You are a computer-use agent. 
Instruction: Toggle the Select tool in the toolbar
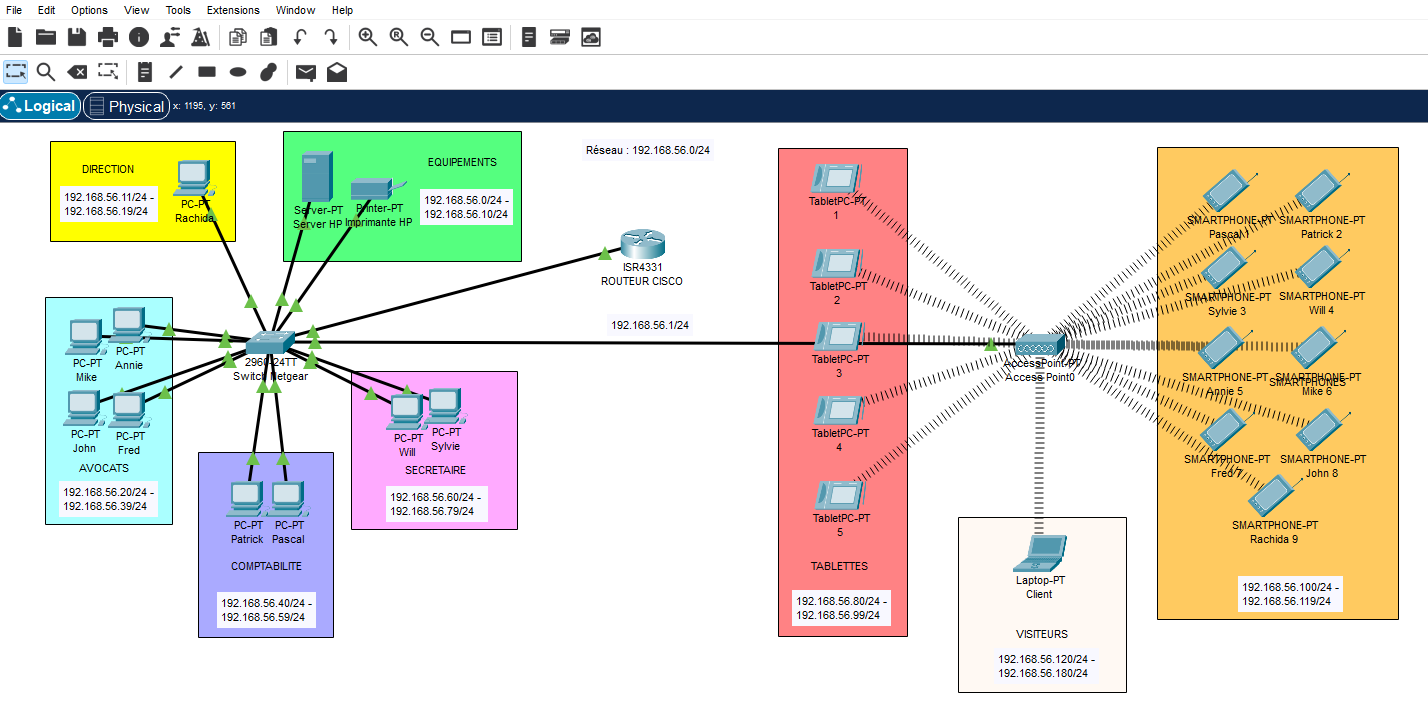pyautogui.click(x=15, y=72)
